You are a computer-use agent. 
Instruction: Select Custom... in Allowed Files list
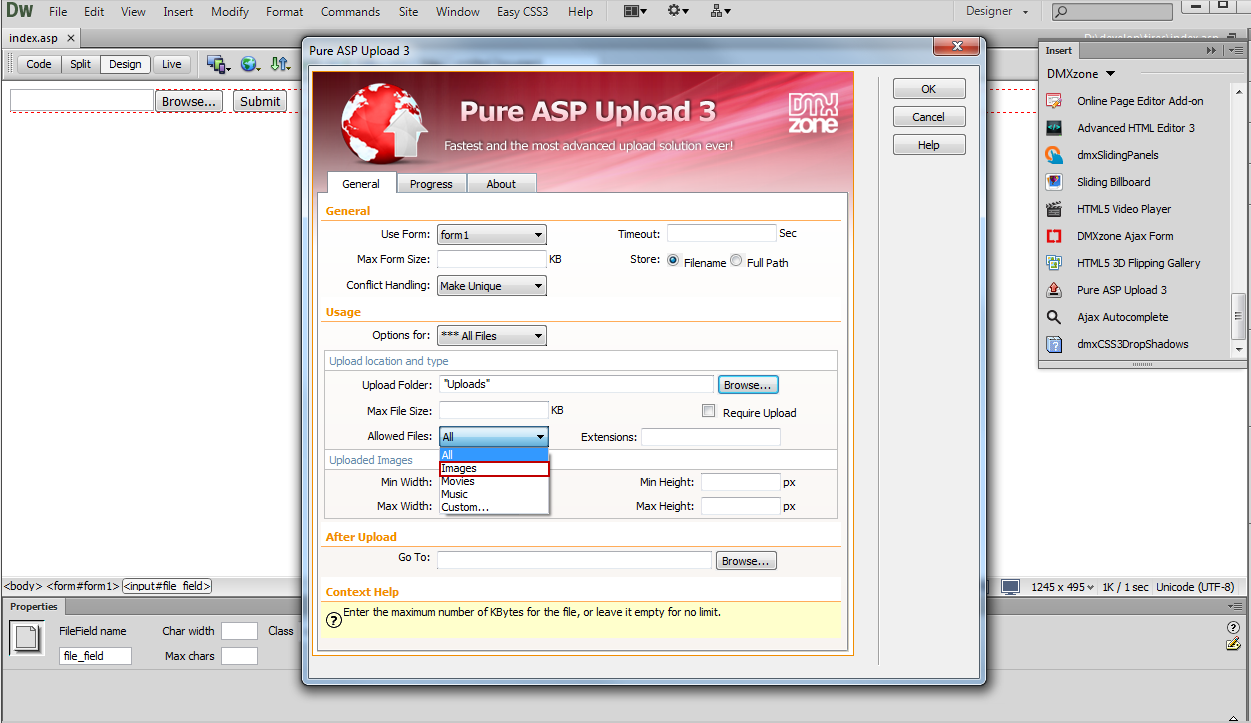494,507
